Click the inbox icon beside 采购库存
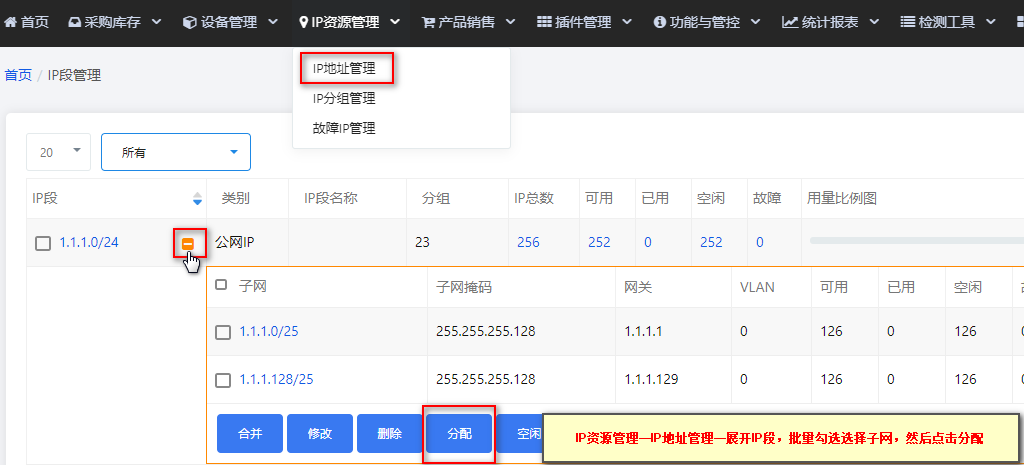 74,22
